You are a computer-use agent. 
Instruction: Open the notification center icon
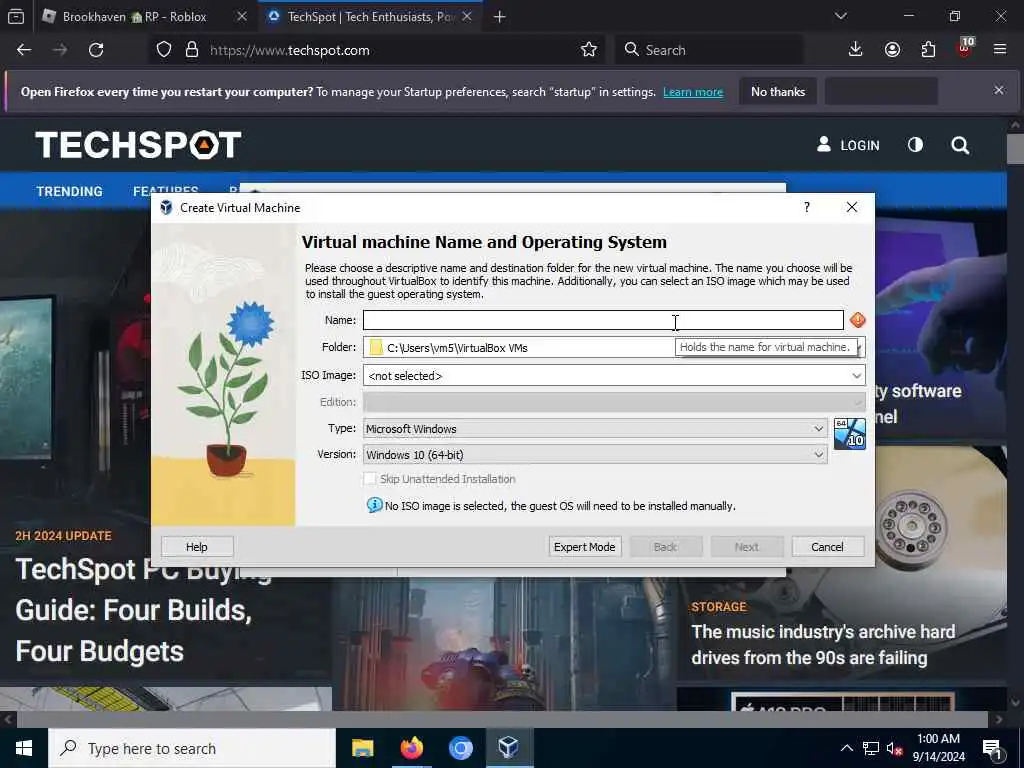click(991, 748)
